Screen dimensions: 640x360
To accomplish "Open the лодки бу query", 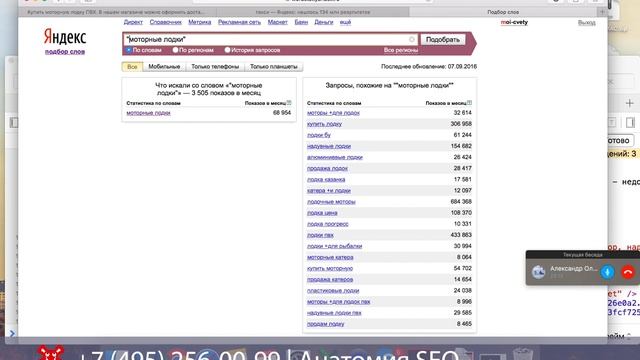I will point(319,135).
